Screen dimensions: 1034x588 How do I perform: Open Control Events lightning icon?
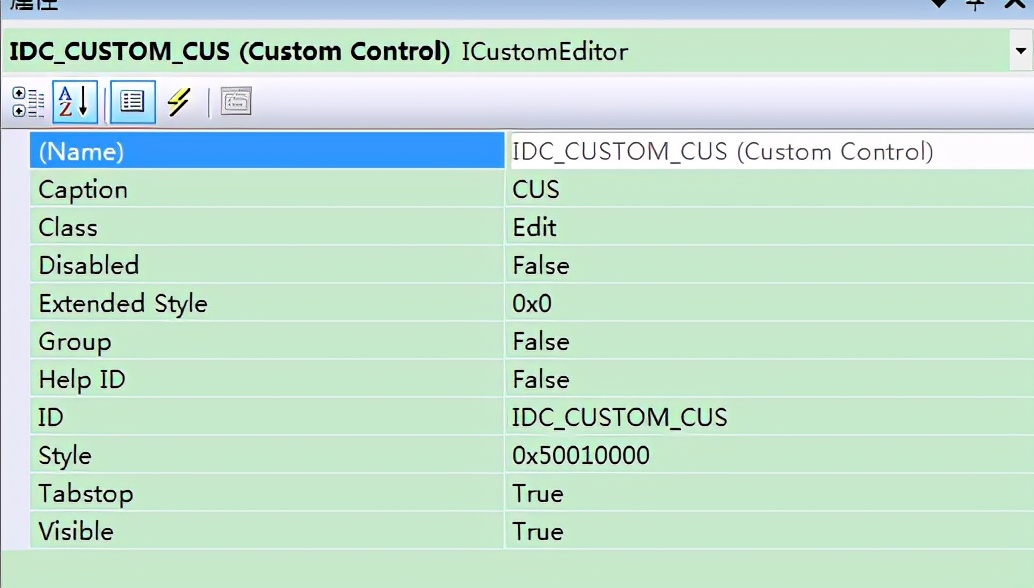(179, 102)
